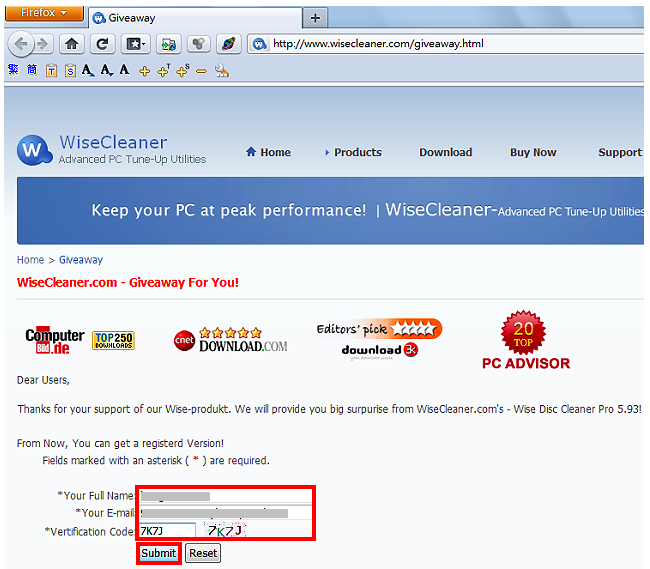Click the plain black A font icon
Screen dimensions: 650x569
[124, 70]
